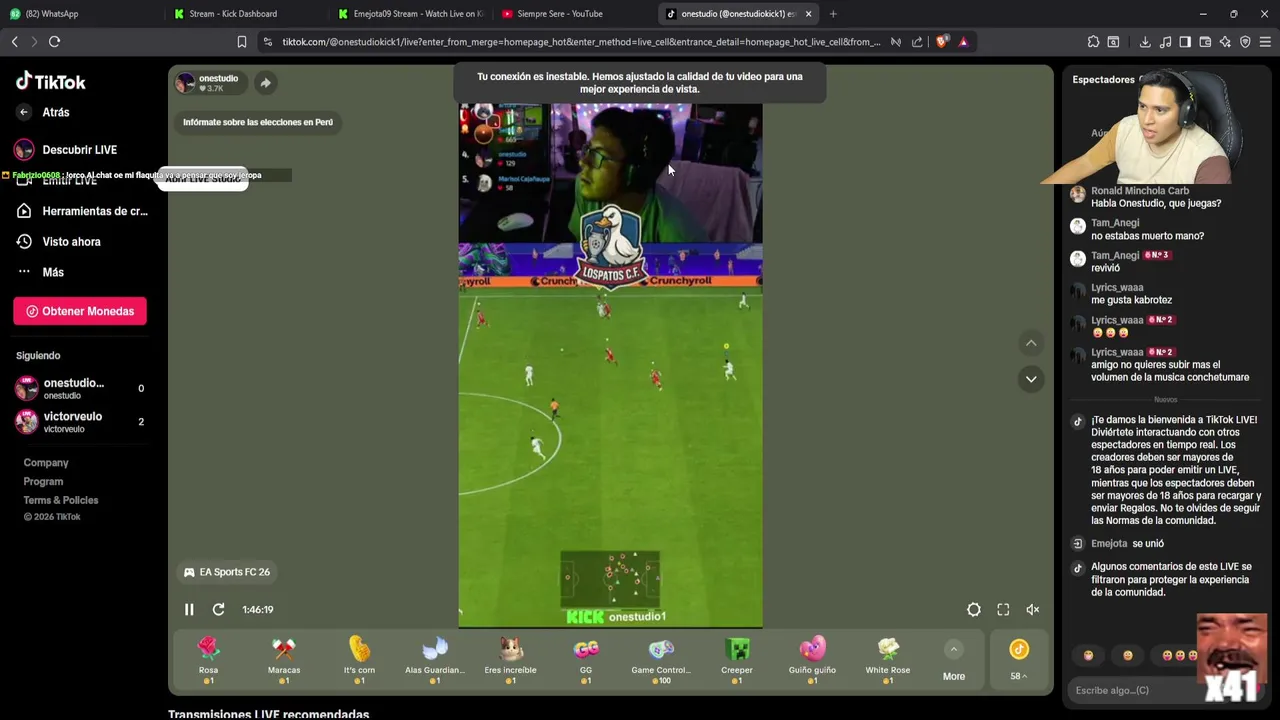This screenshot has width=1280, height=720.
Task: Open the browser main menu
Action: click(x=1265, y=42)
